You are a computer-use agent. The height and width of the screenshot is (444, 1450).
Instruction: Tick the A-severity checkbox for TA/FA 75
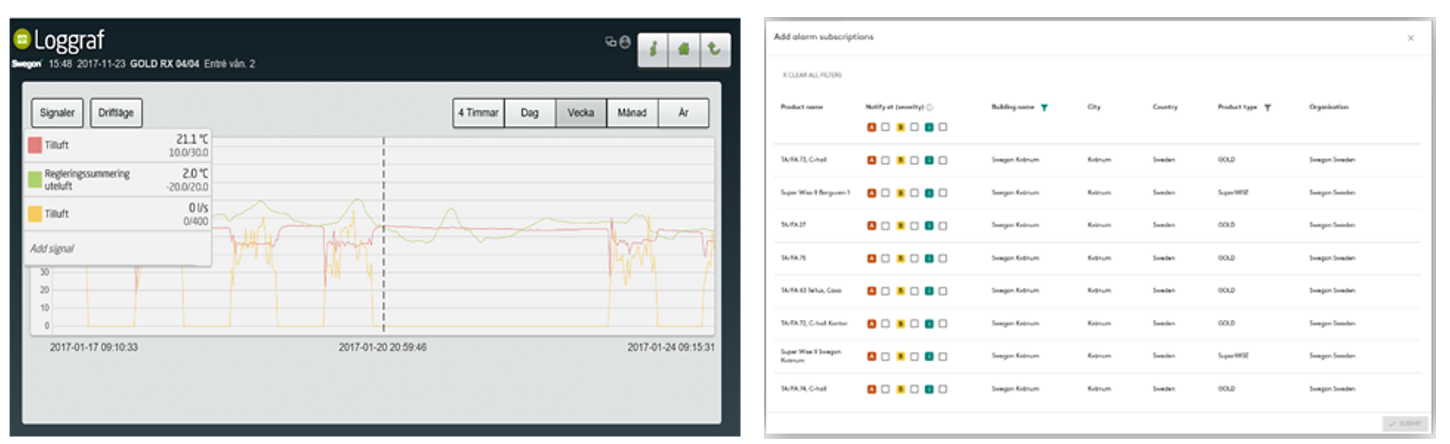pos(885,258)
